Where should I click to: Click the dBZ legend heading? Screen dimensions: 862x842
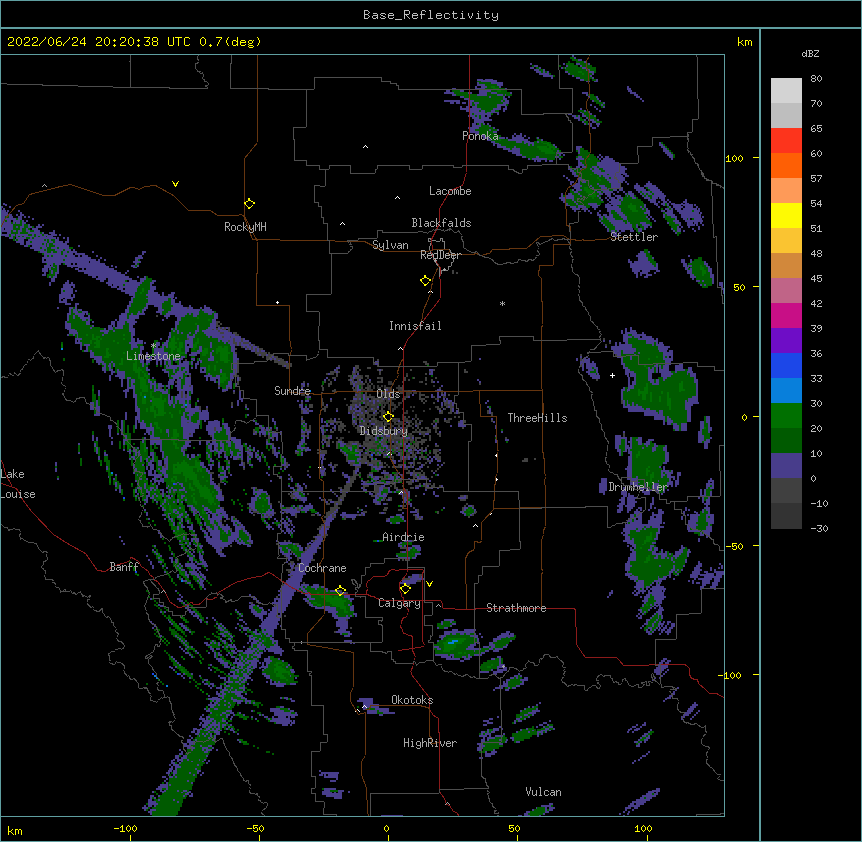point(810,54)
